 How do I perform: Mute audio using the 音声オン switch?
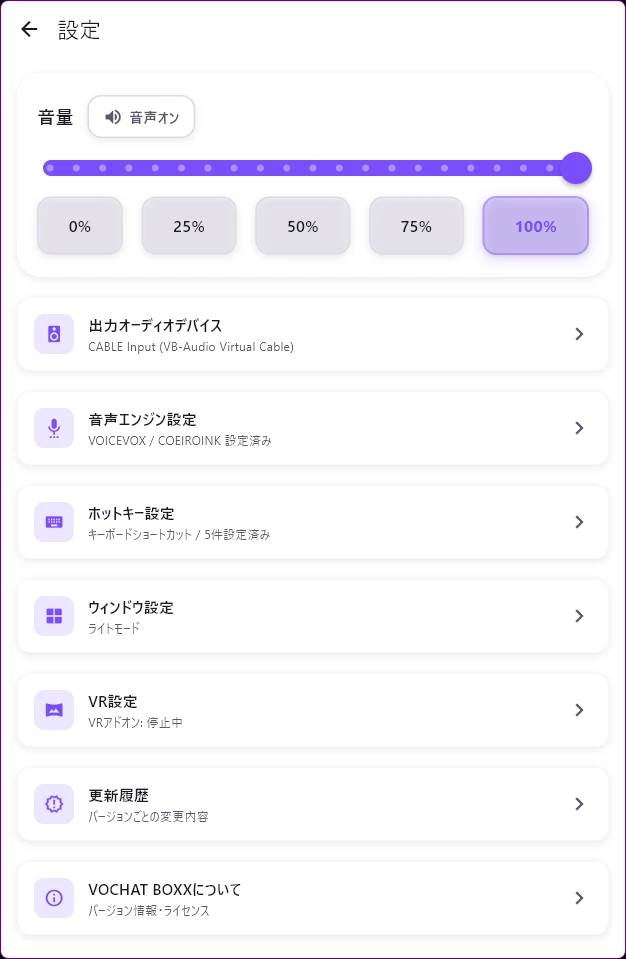(x=141, y=117)
